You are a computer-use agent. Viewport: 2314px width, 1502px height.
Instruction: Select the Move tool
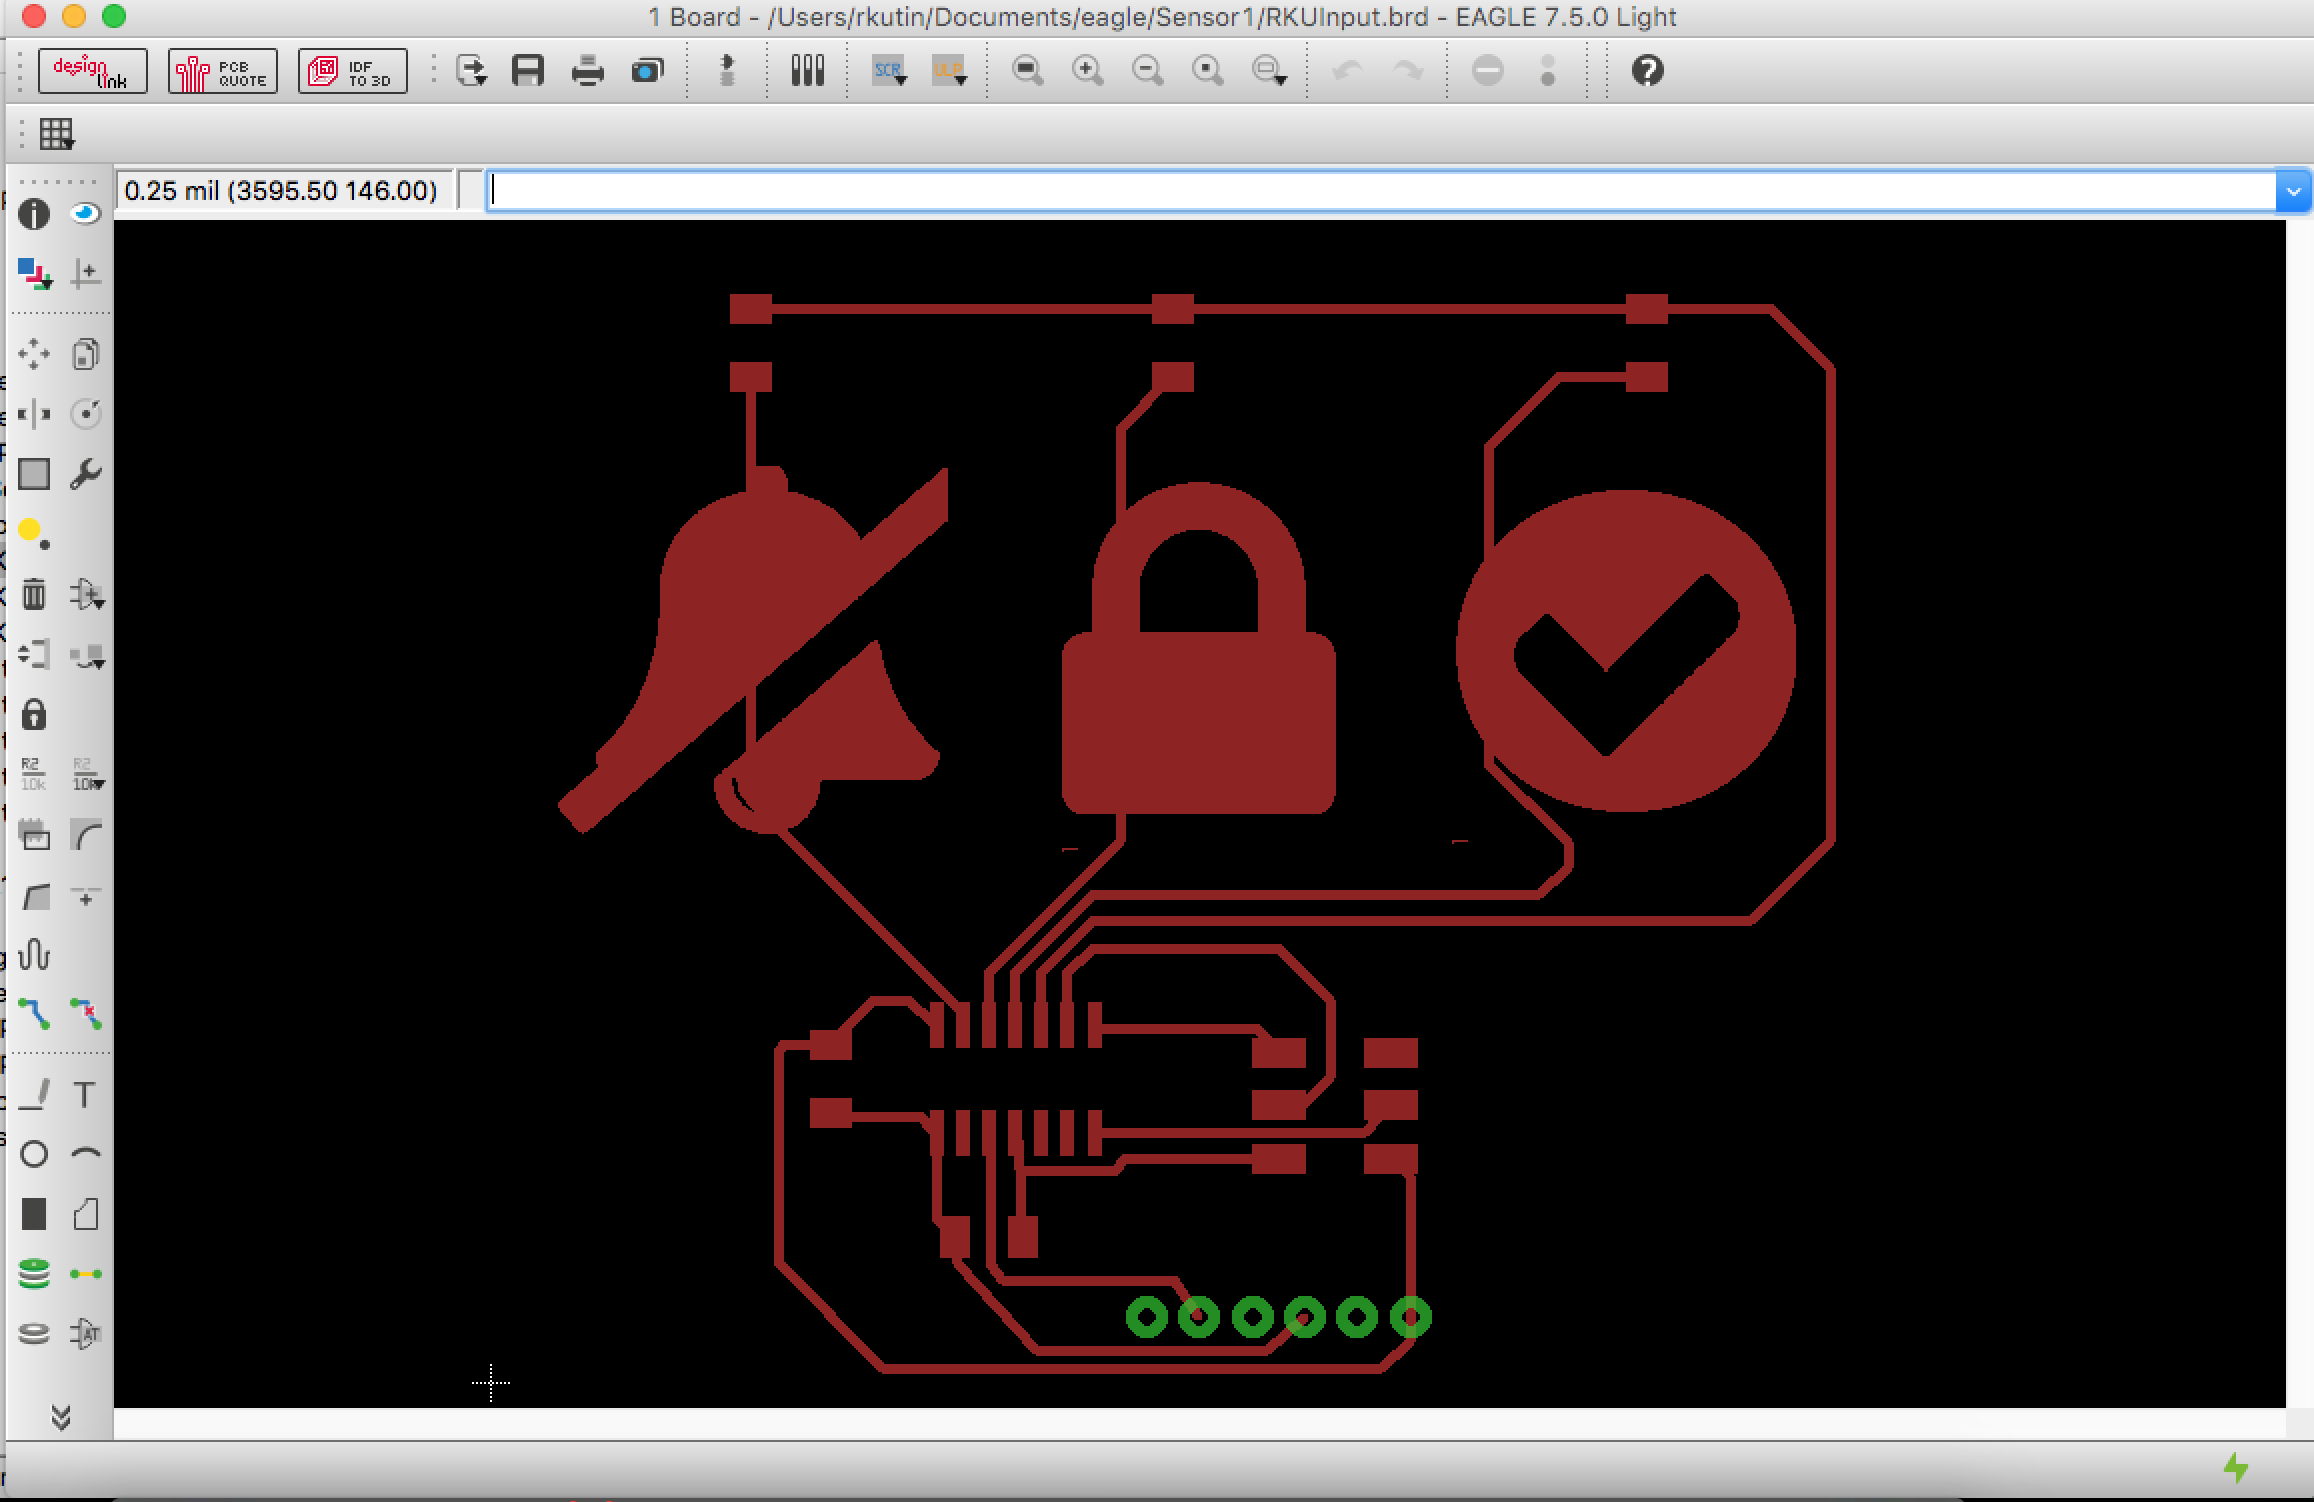[34, 354]
